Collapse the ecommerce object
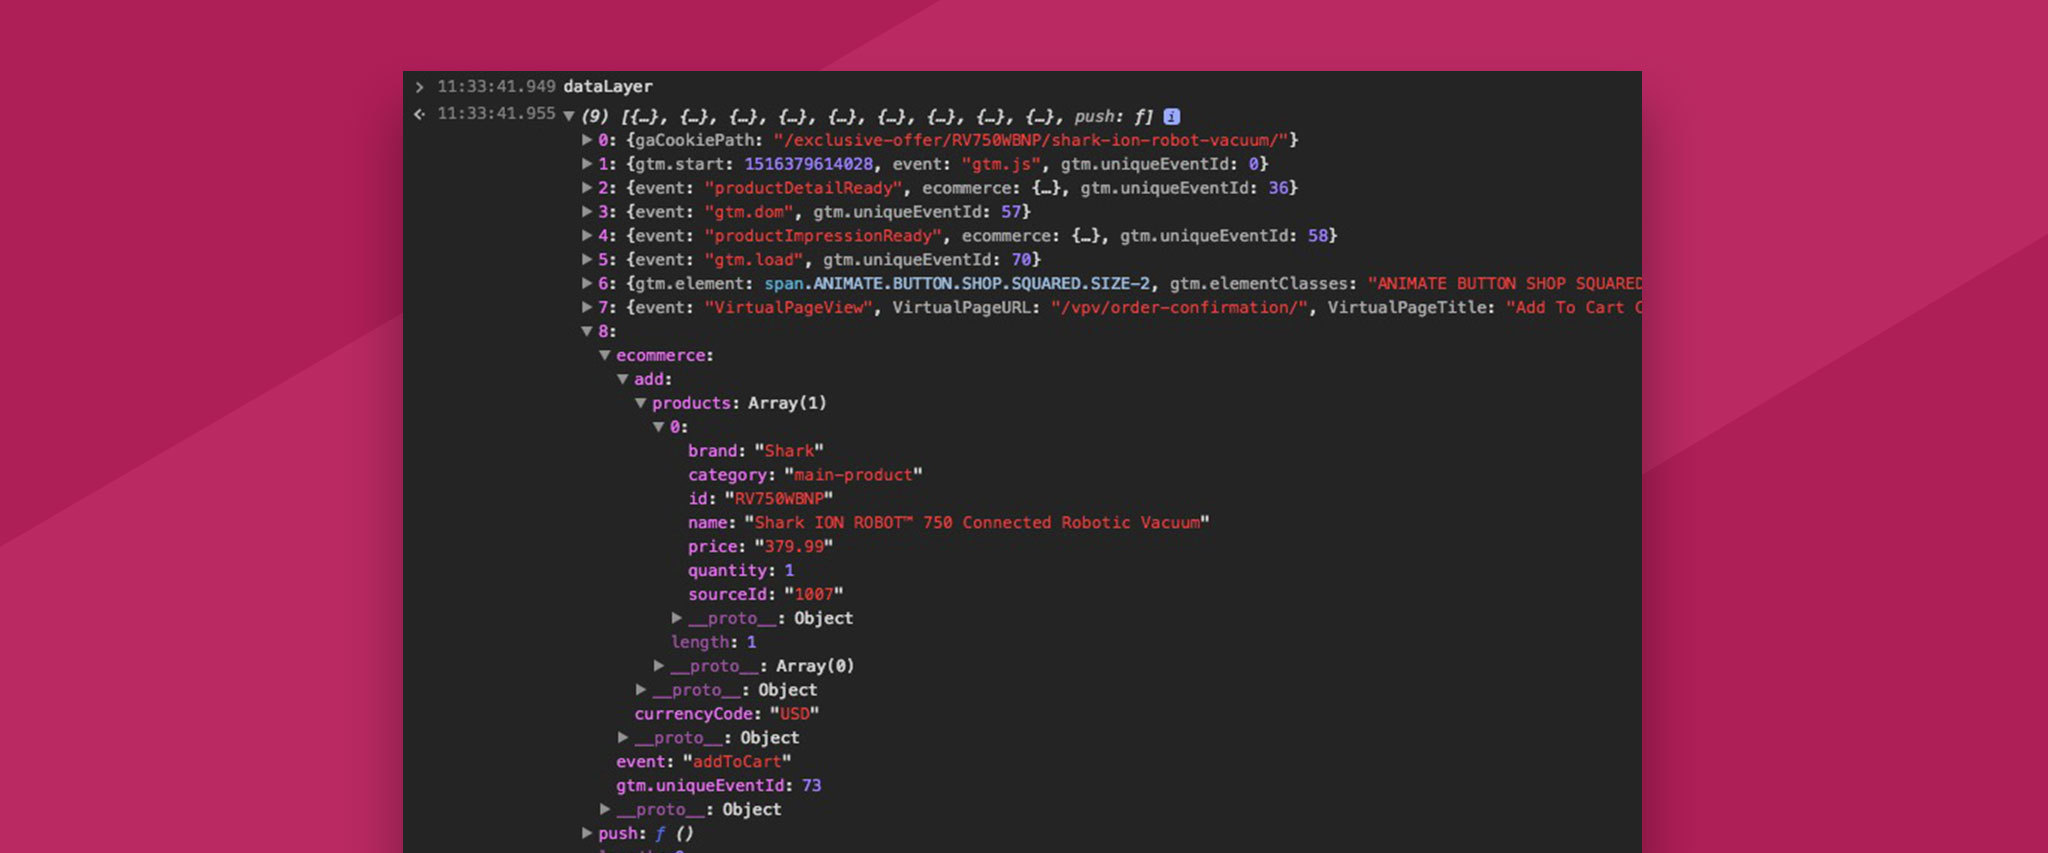Screen dimensions: 2048x853 point(605,355)
